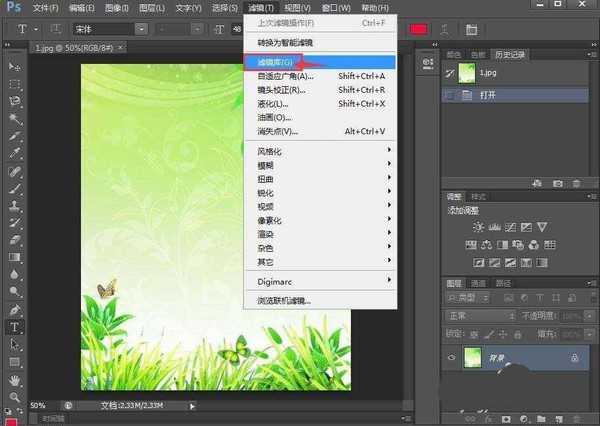
Task: Select the Zoom tool
Action: (15, 396)
